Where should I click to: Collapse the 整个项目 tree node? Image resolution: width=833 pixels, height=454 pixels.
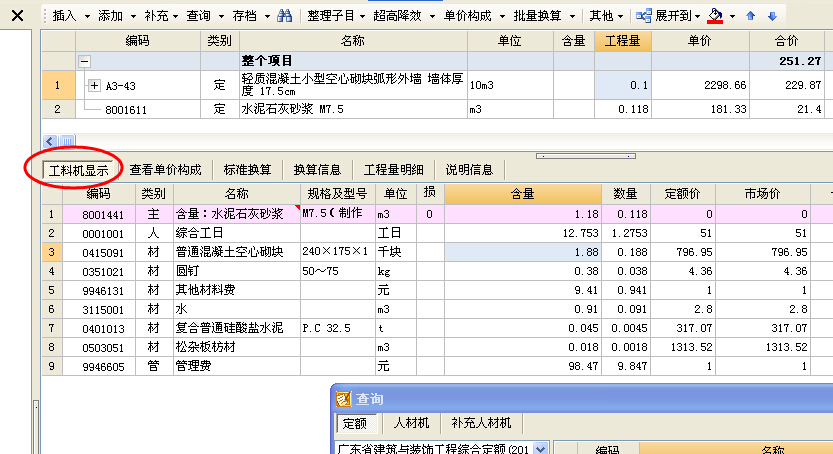84,61
